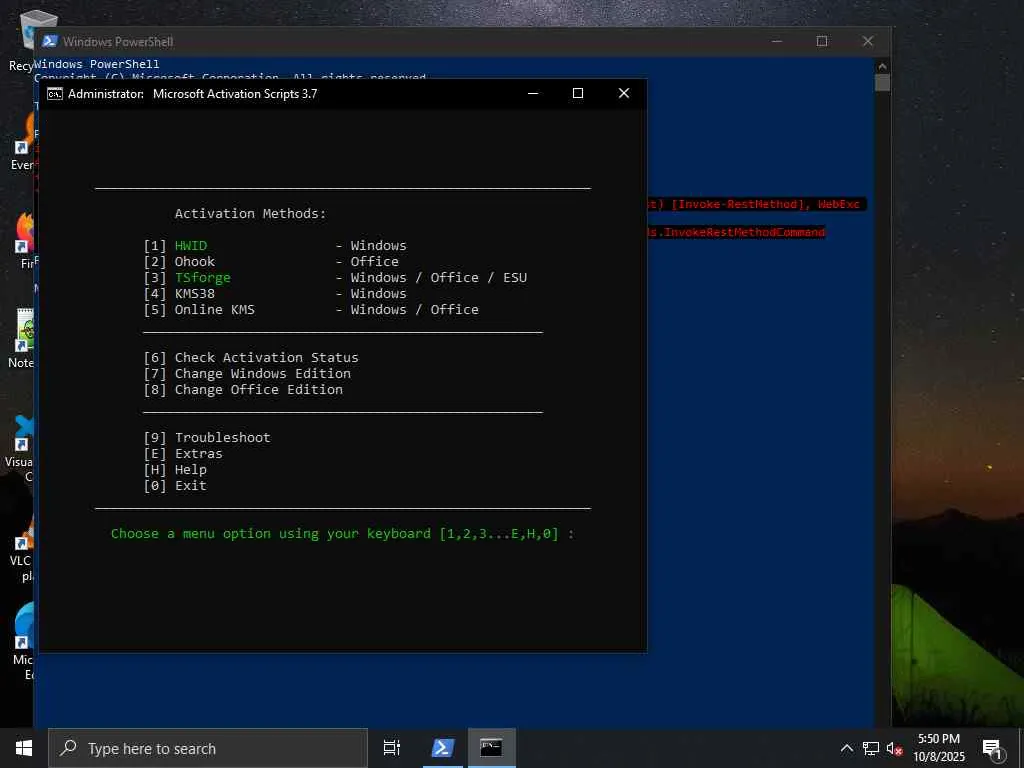Click the muted volume tray icon

894,748
